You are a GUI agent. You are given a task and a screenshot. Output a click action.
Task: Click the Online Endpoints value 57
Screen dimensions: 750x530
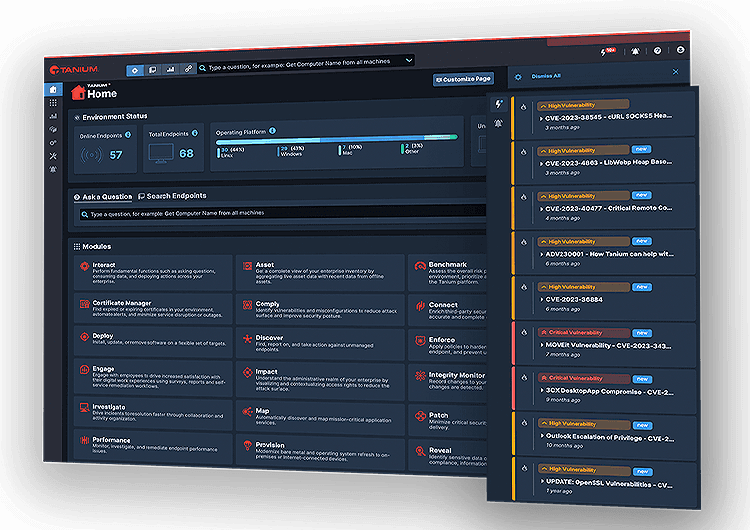[116, 155]
